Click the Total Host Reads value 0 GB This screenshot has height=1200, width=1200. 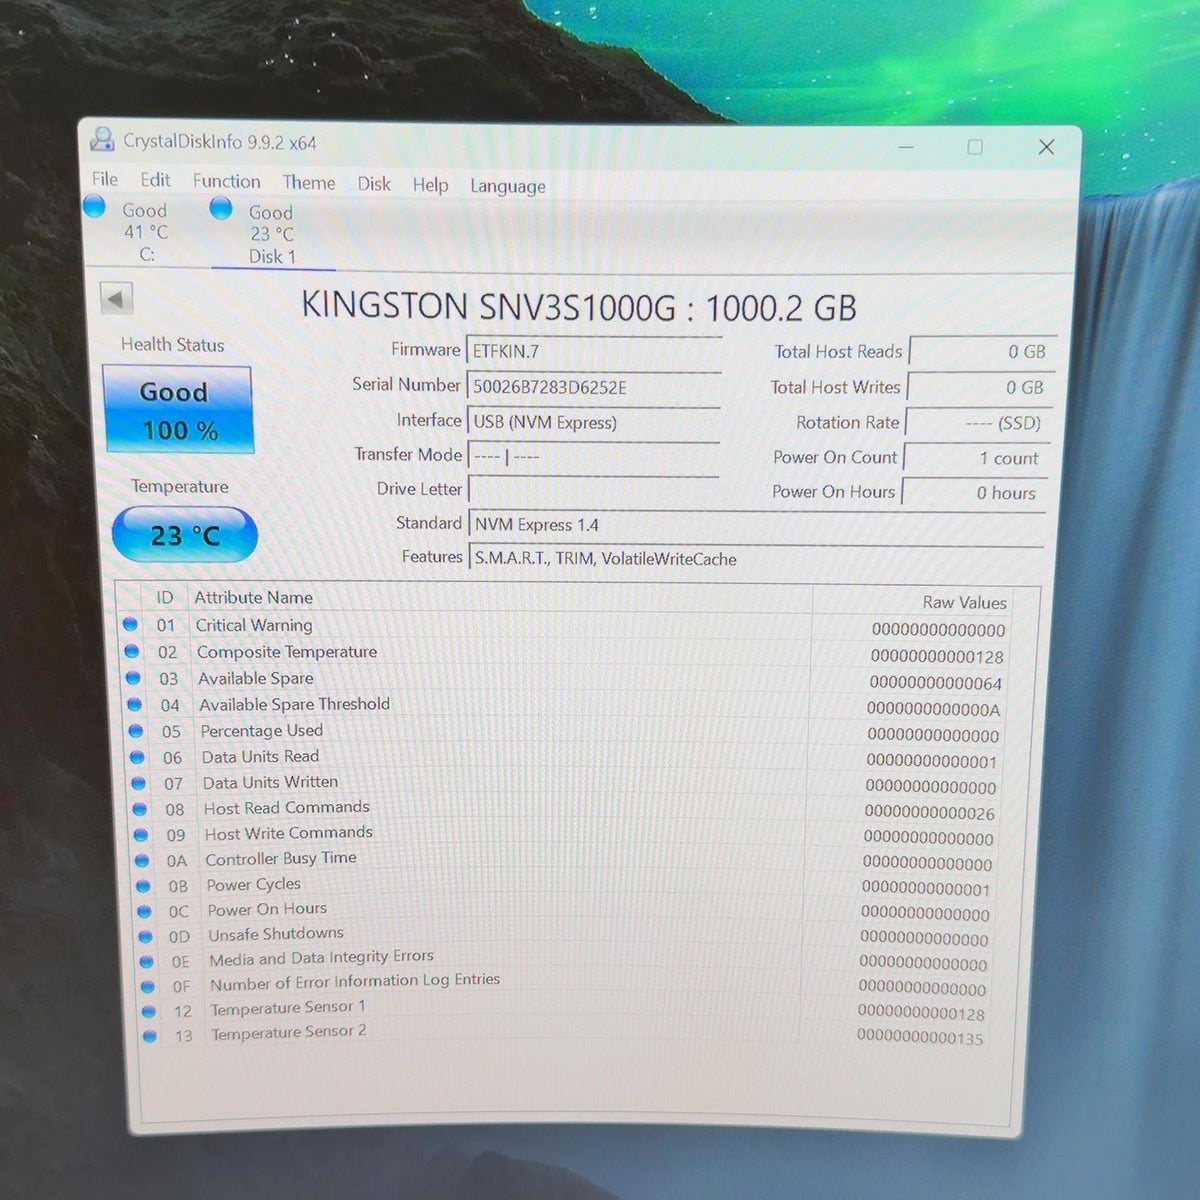click(982, 352)
